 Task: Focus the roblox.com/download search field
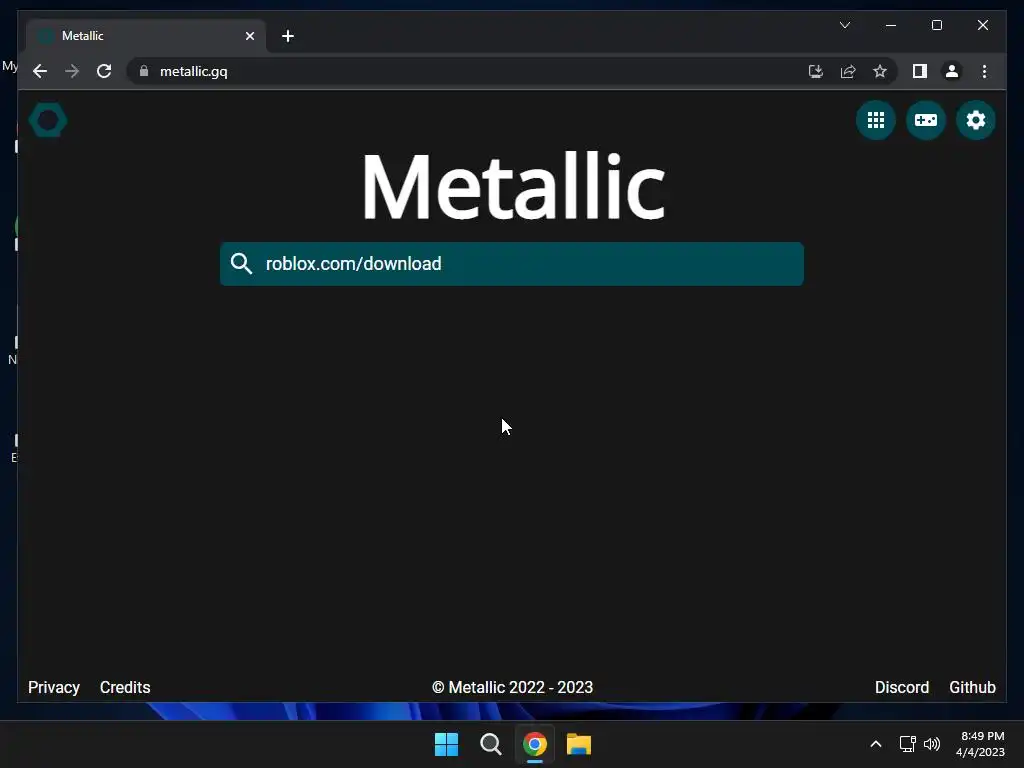pyautogui.click(x=511, y=264)
